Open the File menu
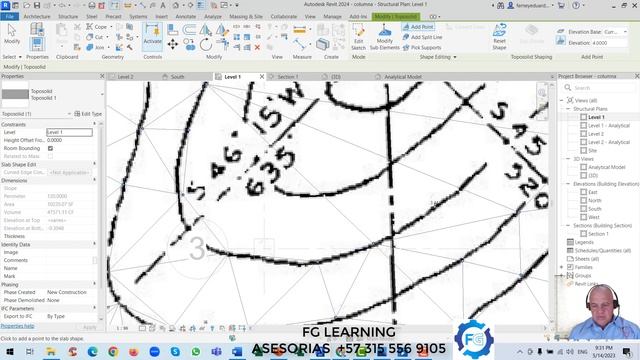This screenshot has height=360, width=640. tap(9, 17)
